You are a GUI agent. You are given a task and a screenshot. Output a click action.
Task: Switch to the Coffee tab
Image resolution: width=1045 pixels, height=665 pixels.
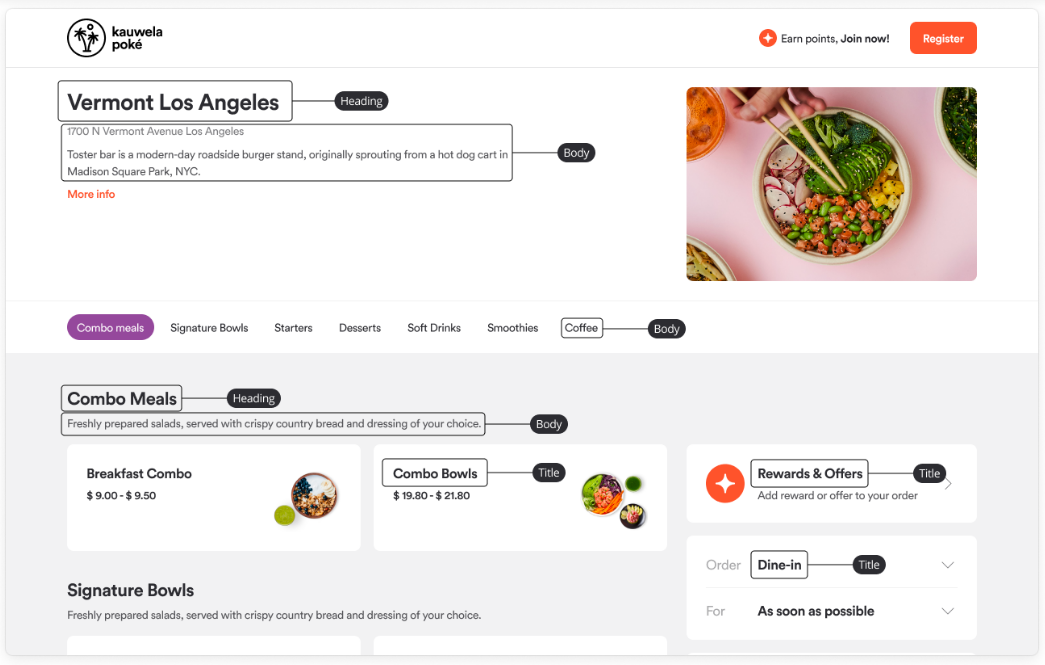(581, 328)
